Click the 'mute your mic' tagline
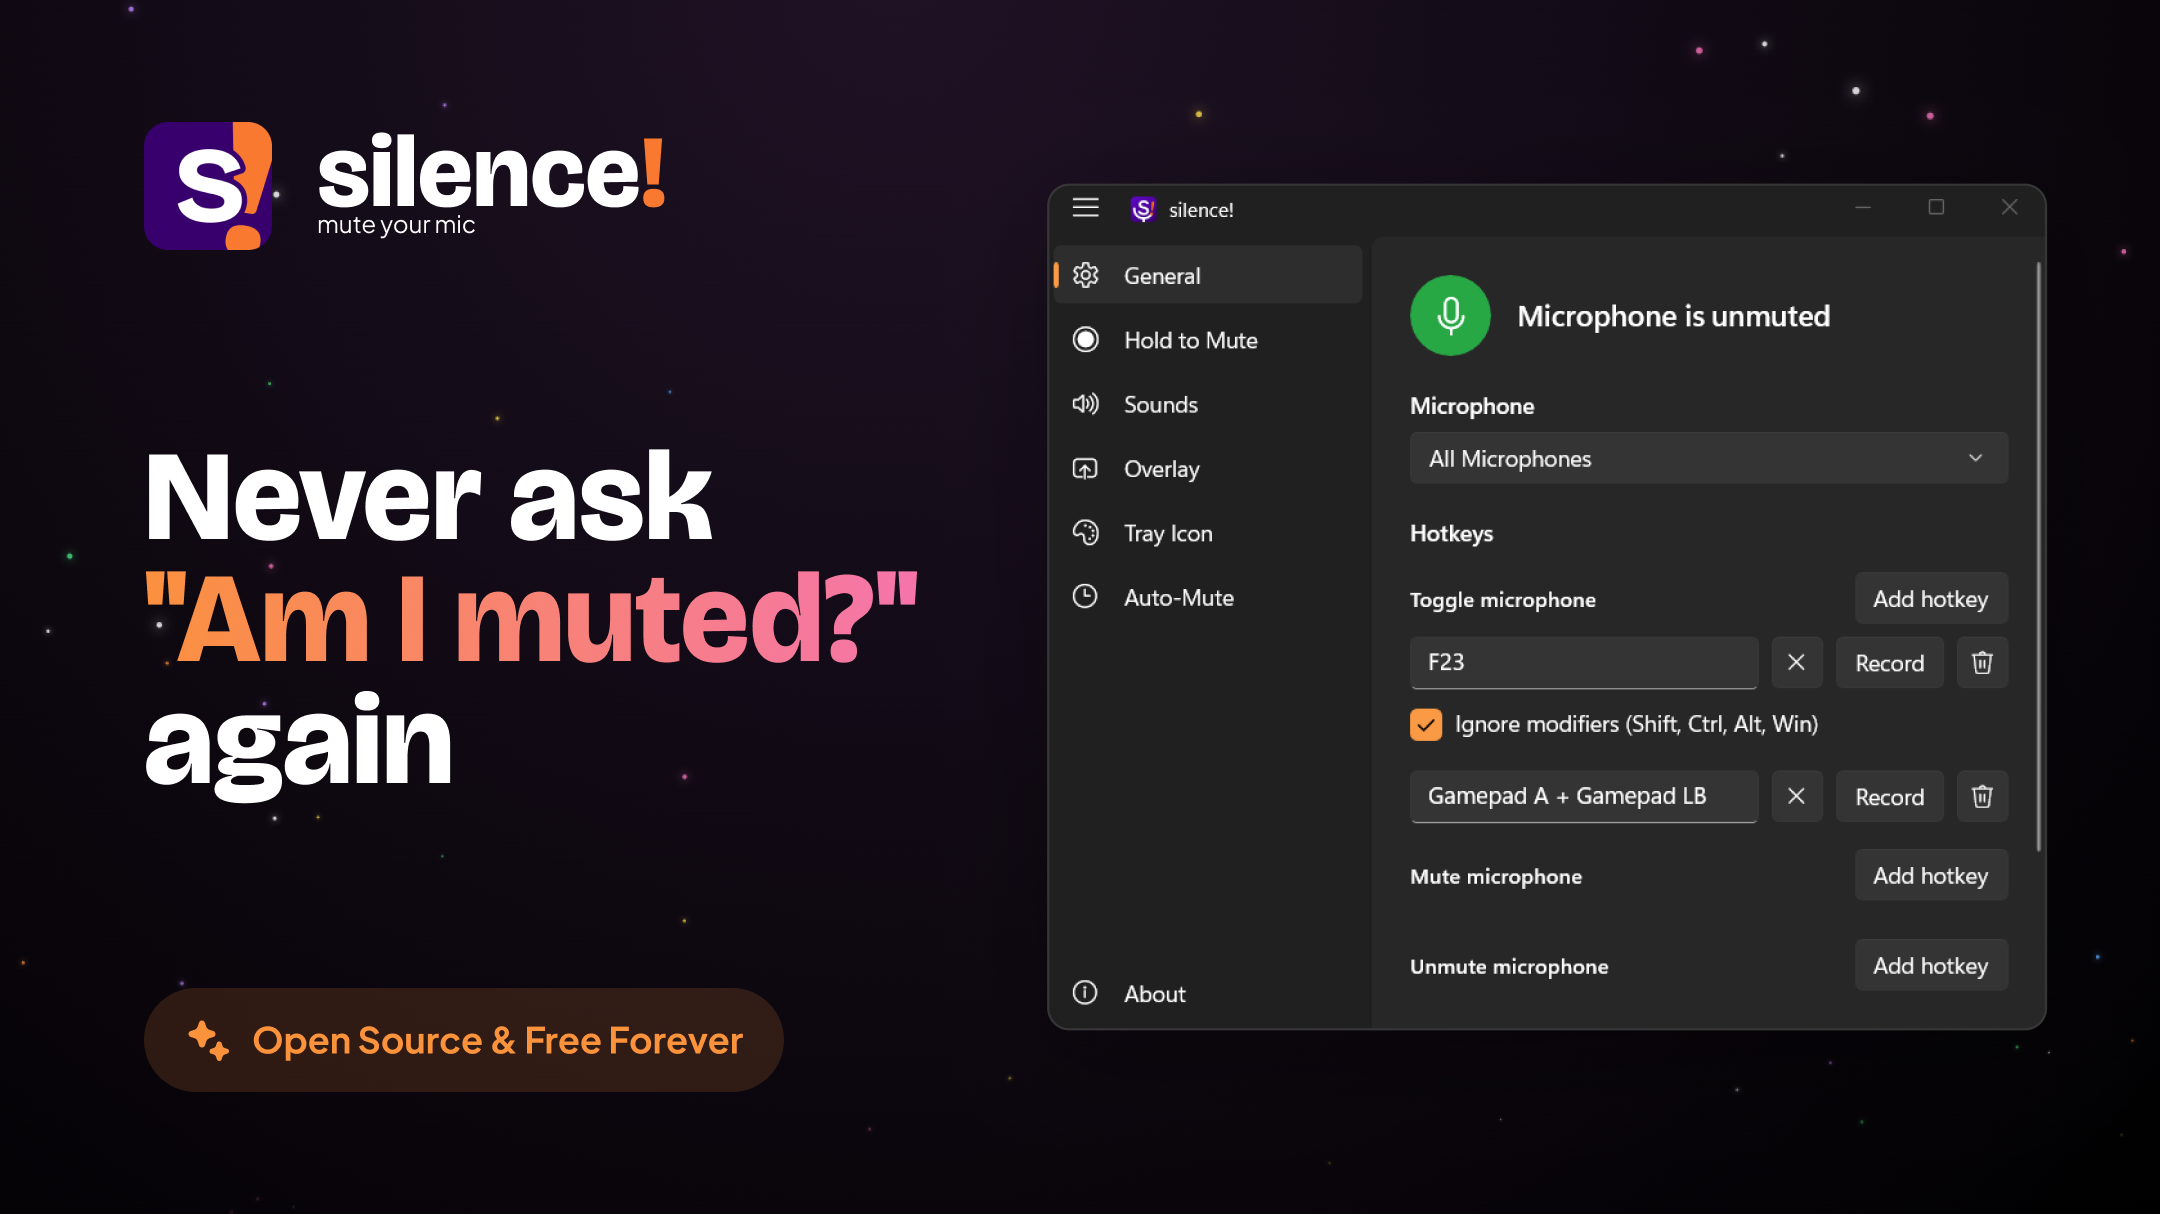 396,225
